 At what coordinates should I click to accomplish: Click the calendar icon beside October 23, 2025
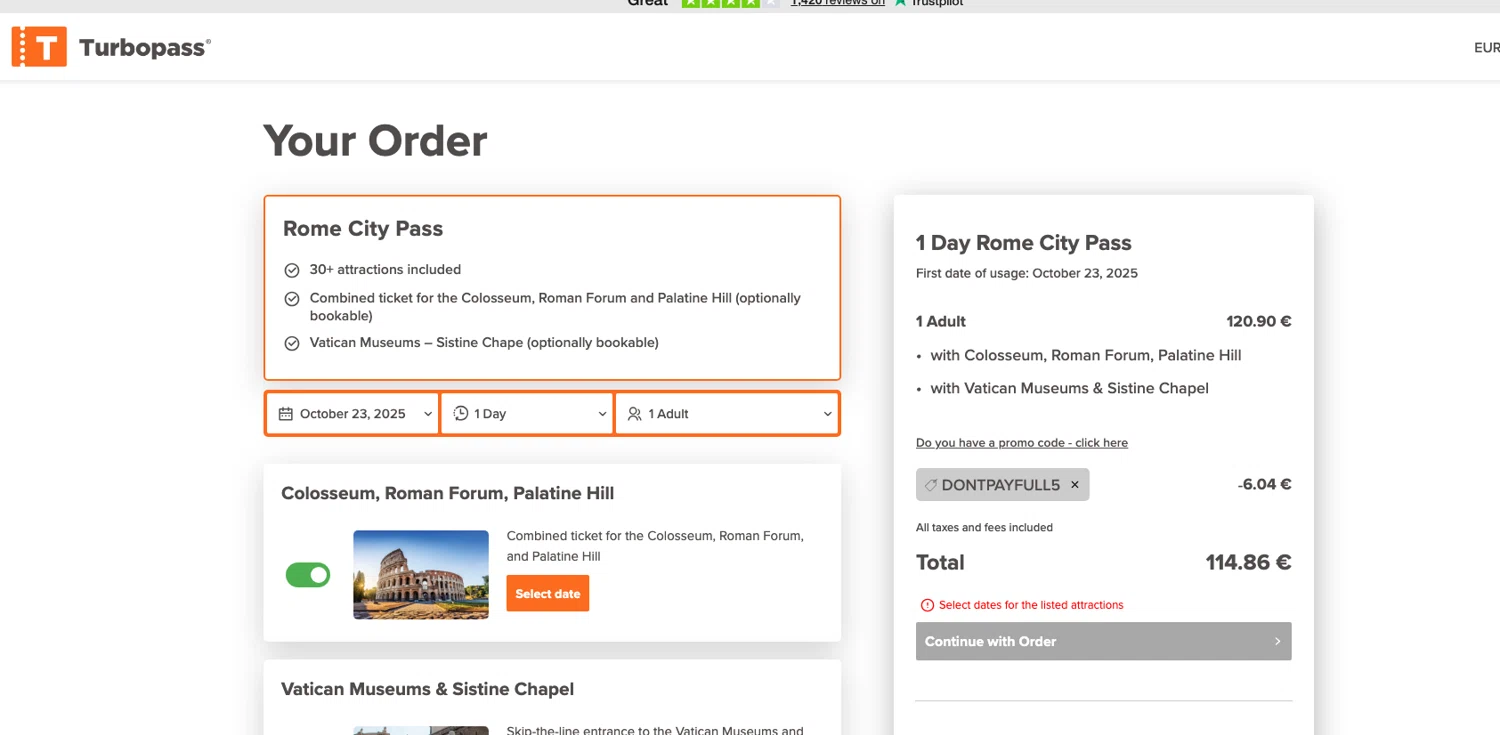(x=285, y=414)
